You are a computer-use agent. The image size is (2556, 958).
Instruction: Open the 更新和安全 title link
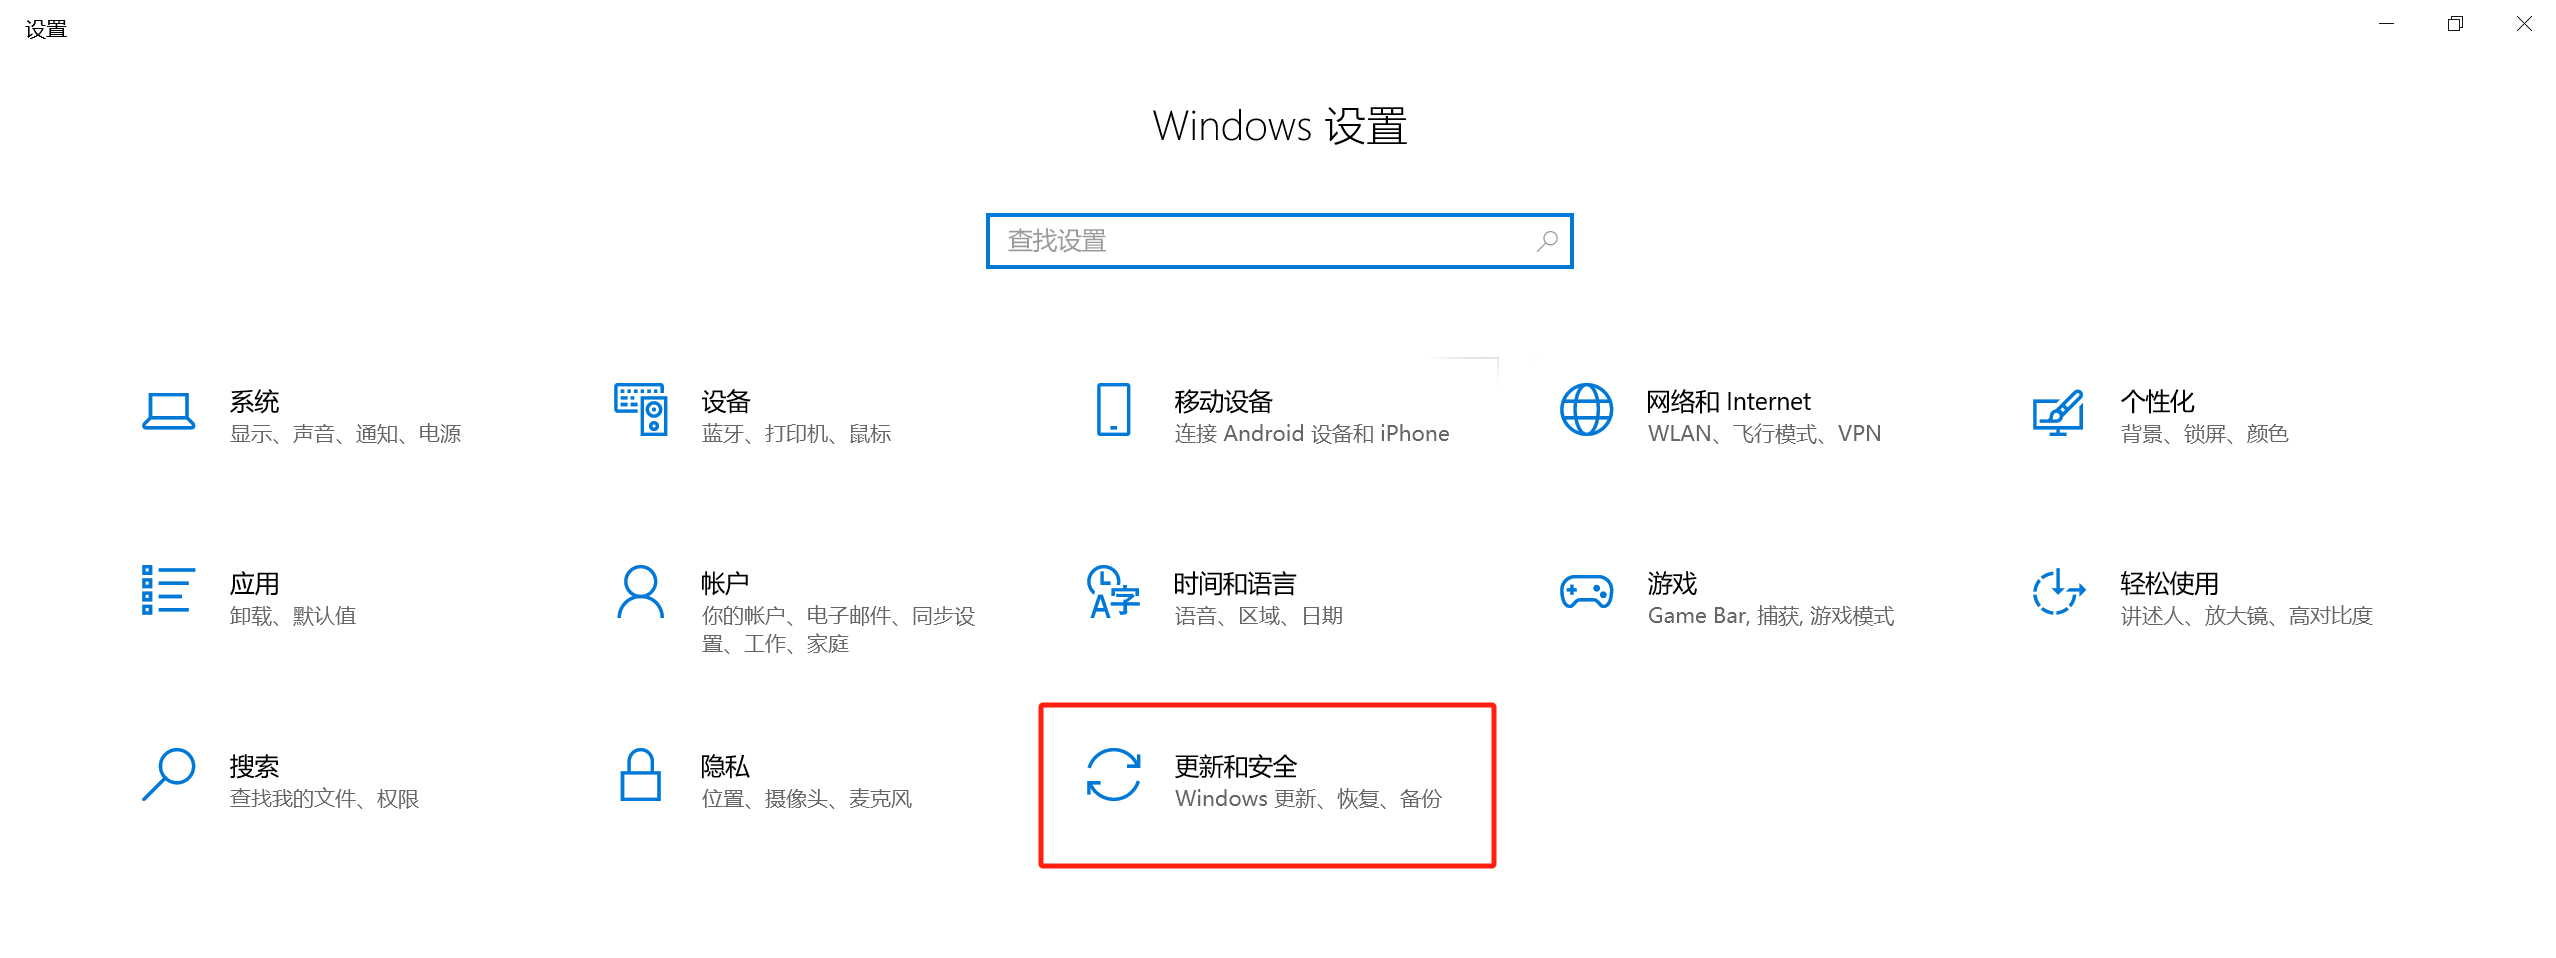(1235, 767)
